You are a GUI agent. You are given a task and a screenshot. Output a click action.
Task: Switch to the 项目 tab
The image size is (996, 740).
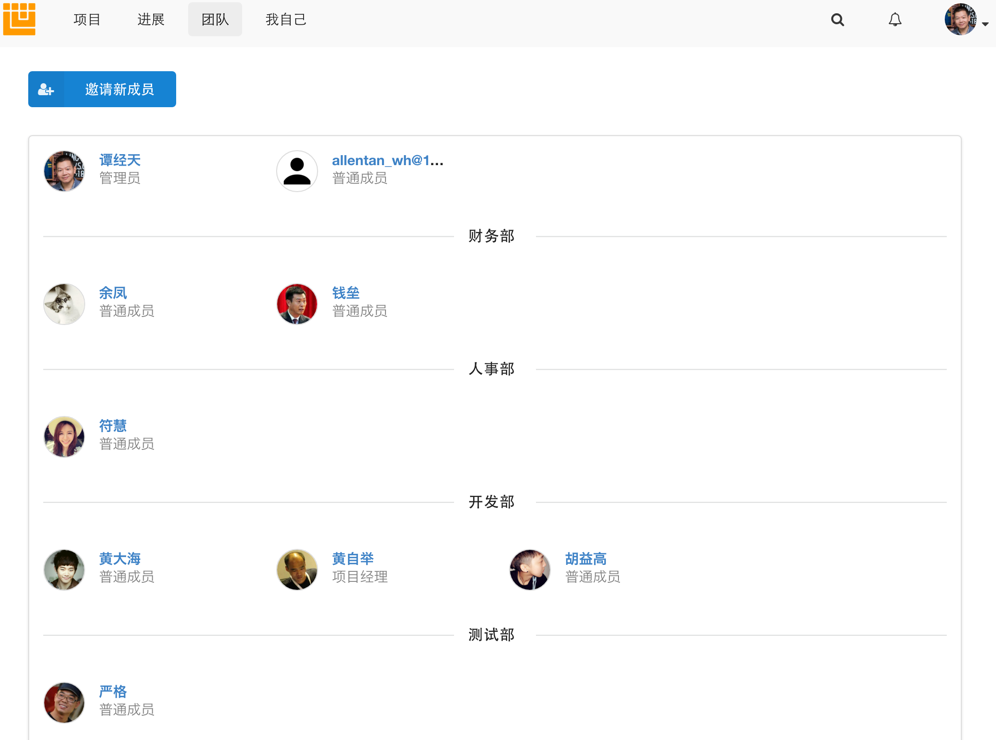87,19
